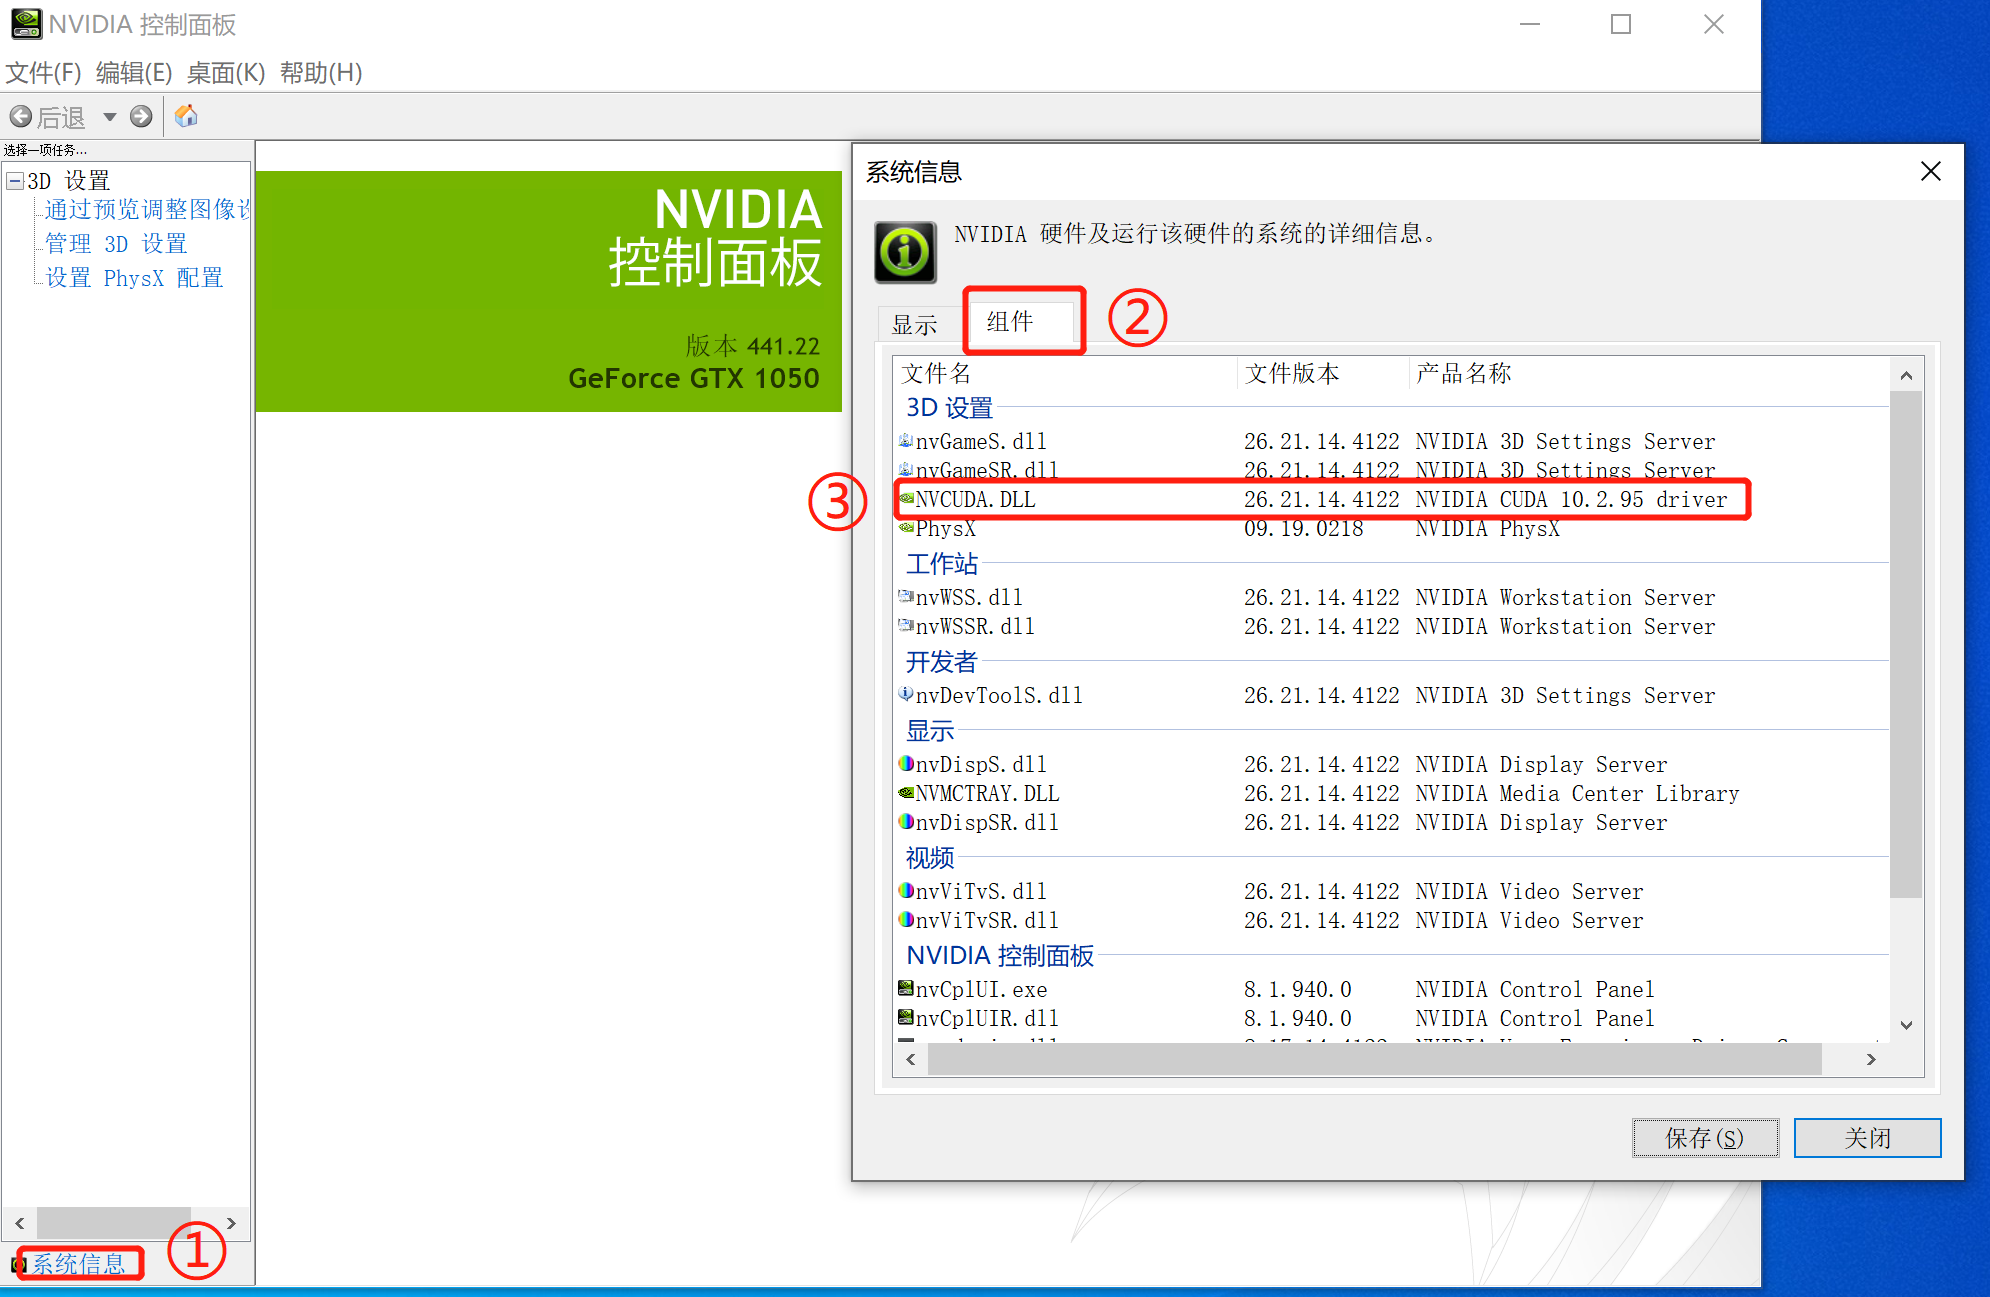Switch to the 显示 tab

(917, 324)
